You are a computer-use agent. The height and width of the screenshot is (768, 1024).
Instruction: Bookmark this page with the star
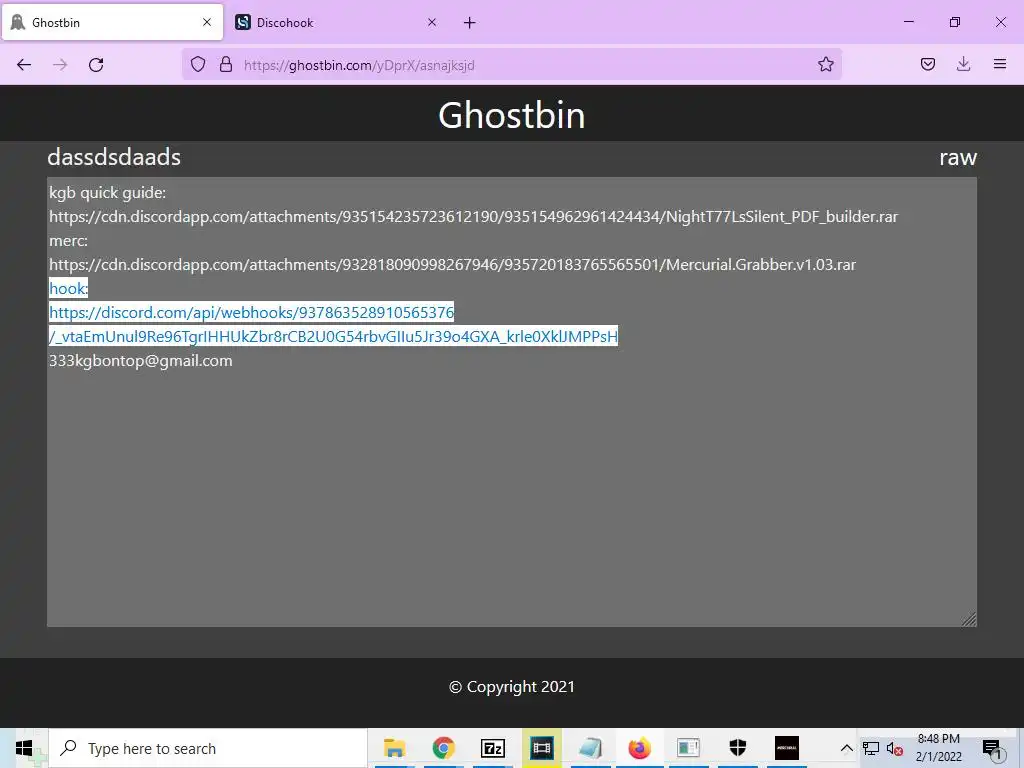(825, 64)
